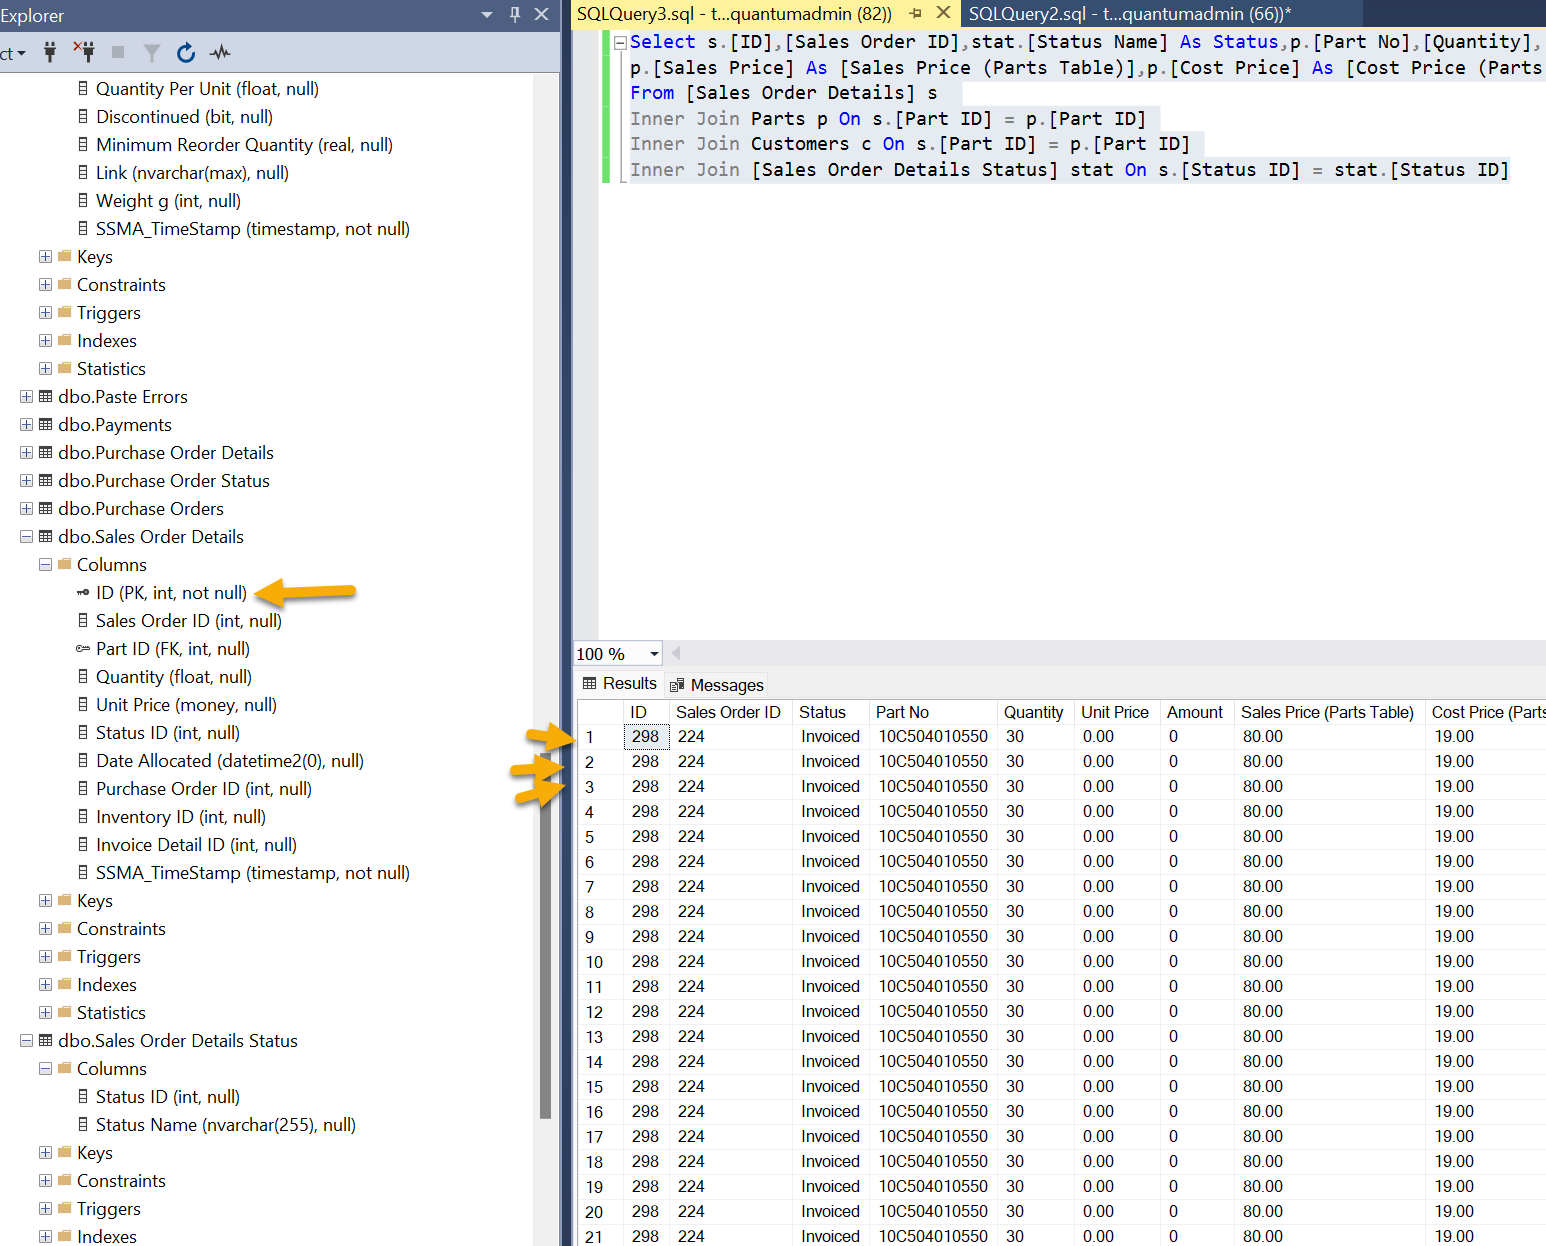Refresh the Object Explorer tree

point(185,53)
